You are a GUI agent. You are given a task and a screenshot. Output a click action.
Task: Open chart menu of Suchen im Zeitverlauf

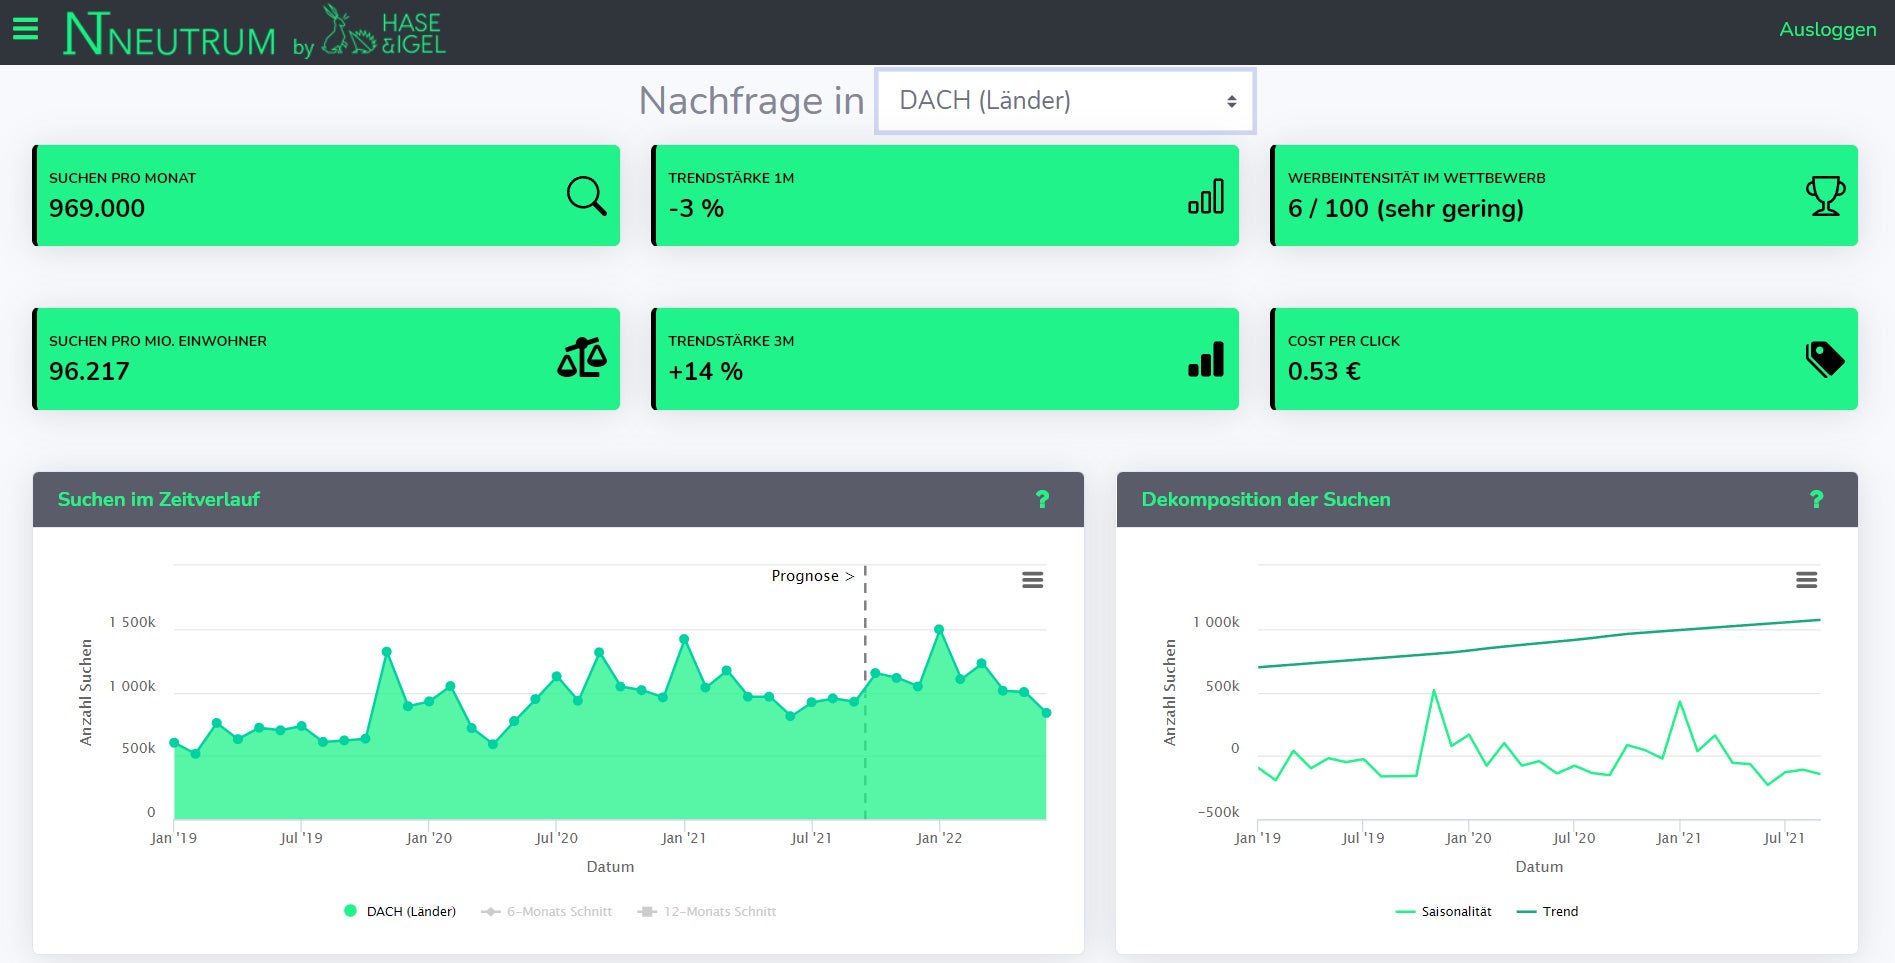[1032, 580]
